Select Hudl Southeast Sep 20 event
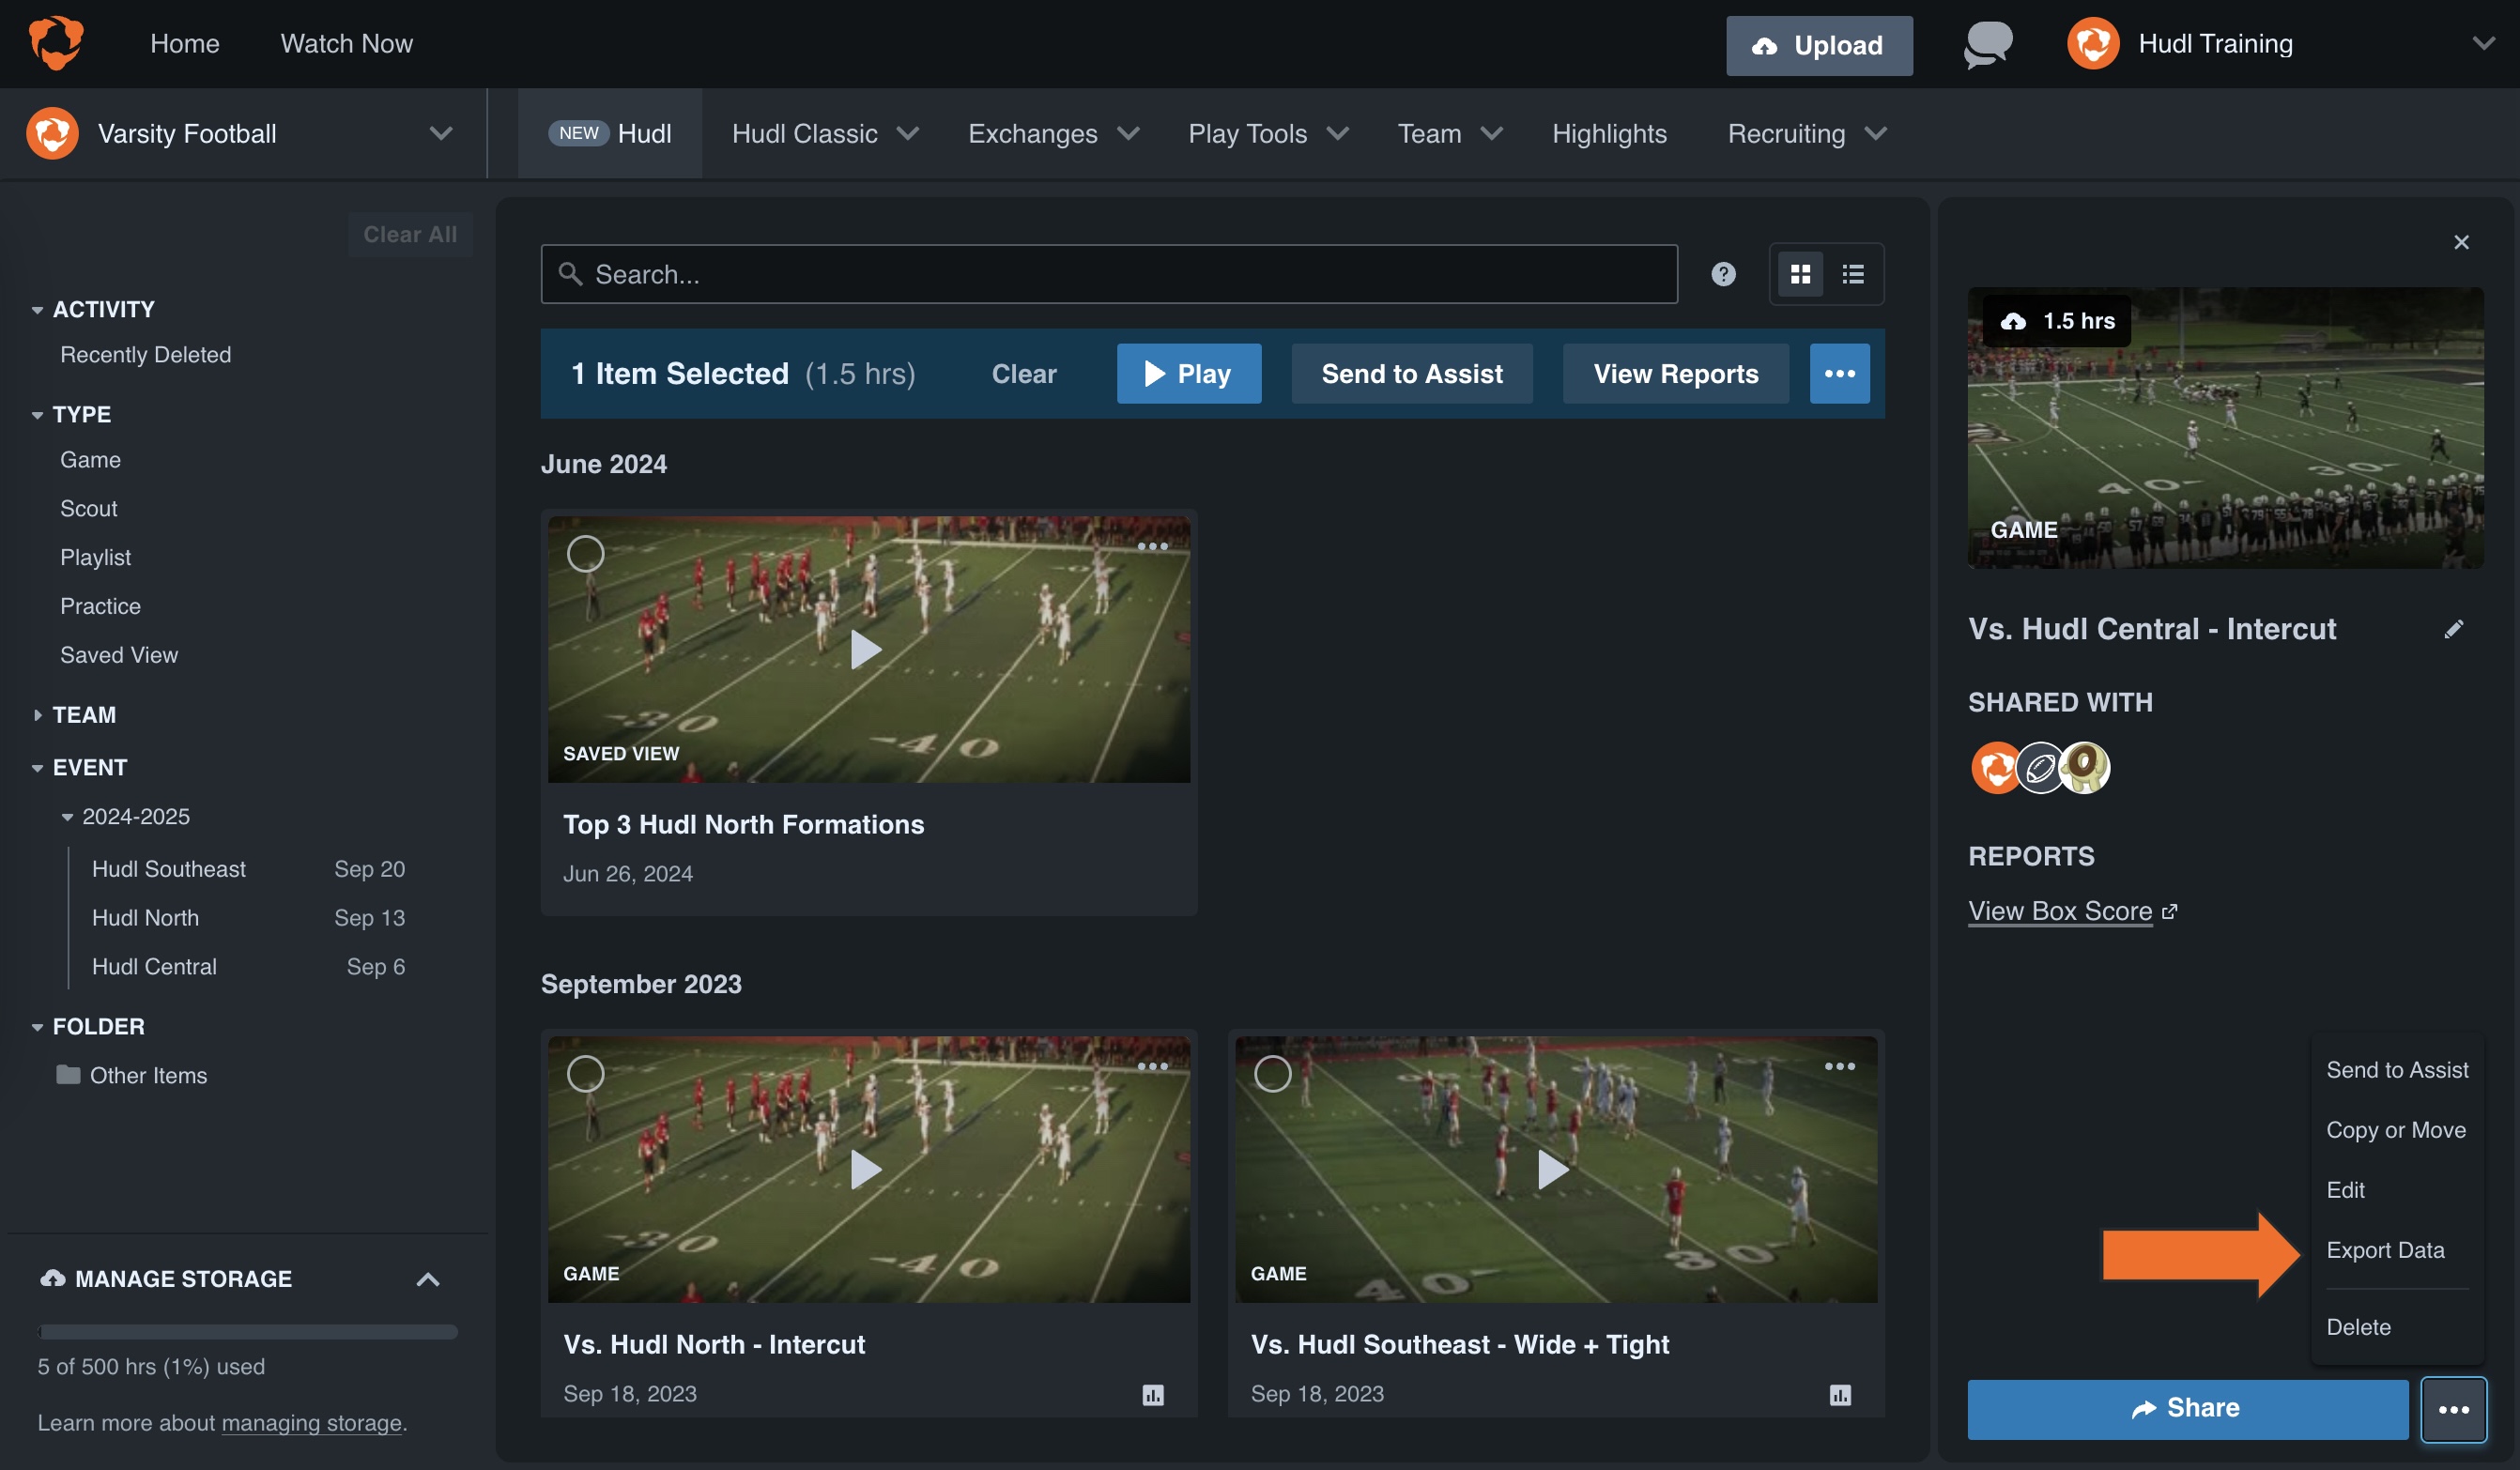The image size is (2520, 1470). tap(248, 869)
